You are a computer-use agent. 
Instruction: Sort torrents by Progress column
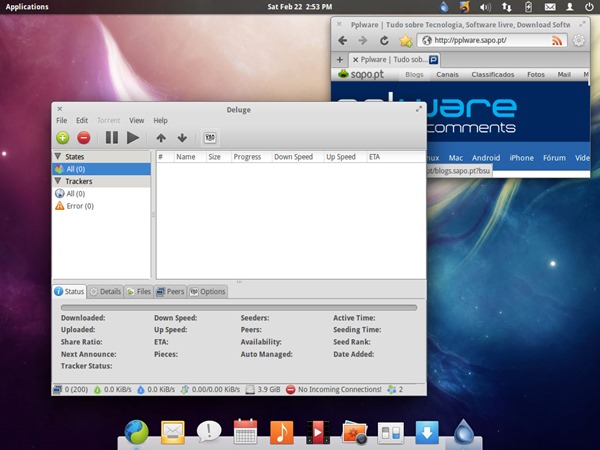click(251, 157)
